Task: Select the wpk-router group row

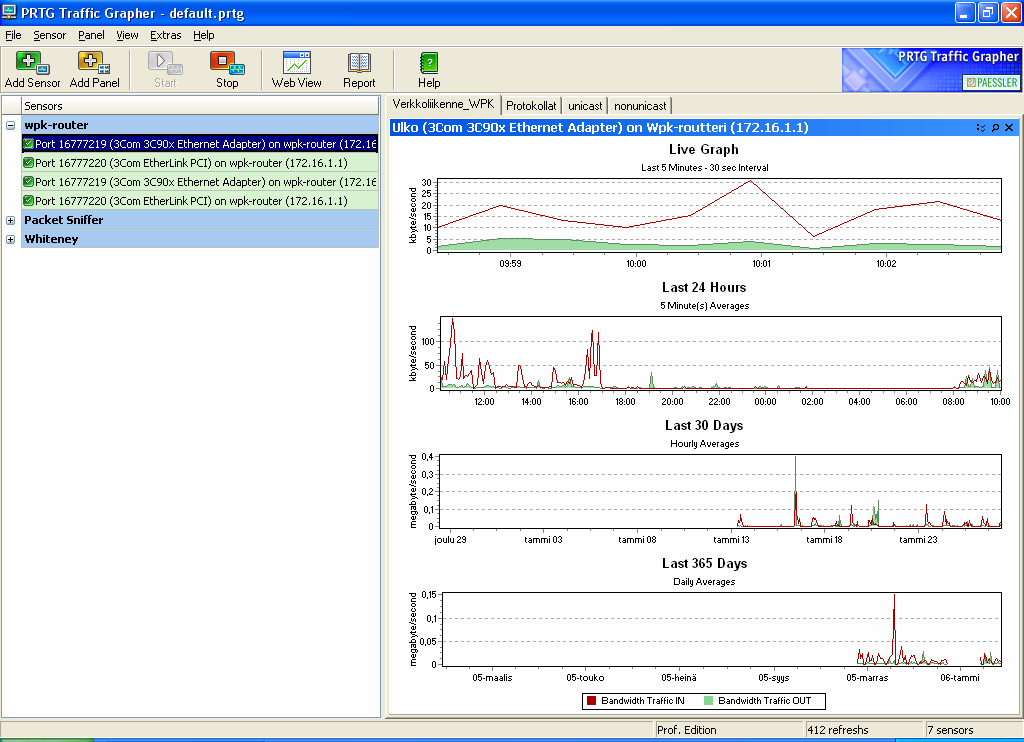Action: click(x=200, y=125)
